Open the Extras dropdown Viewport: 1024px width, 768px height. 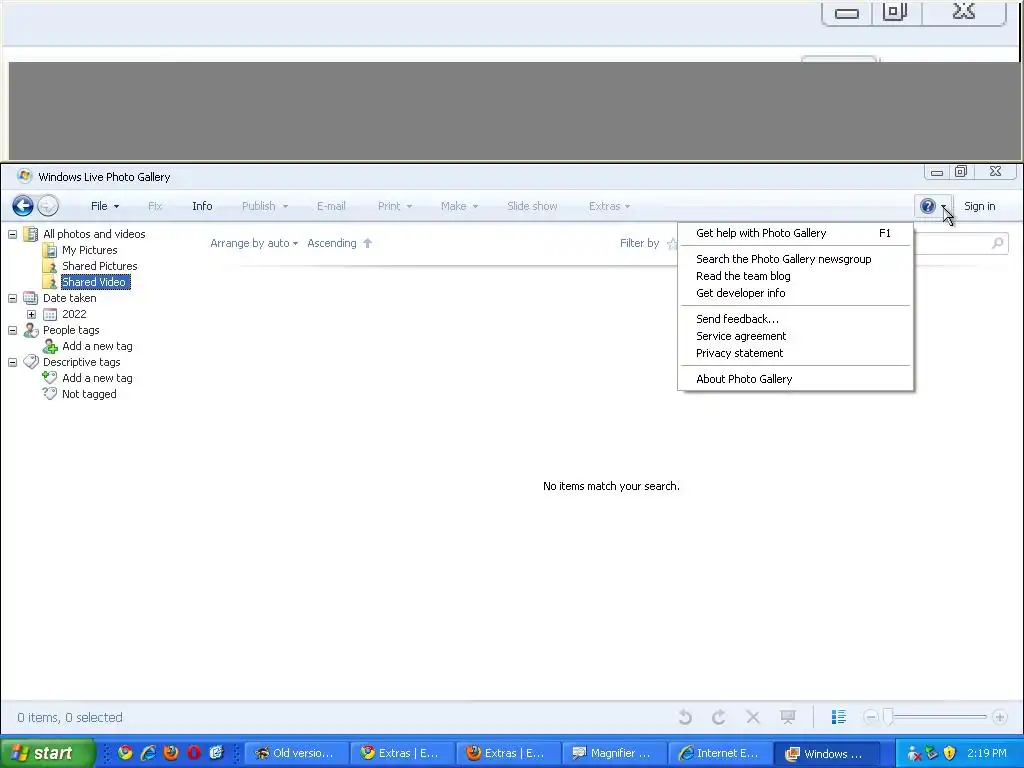(x=609, y=206)
